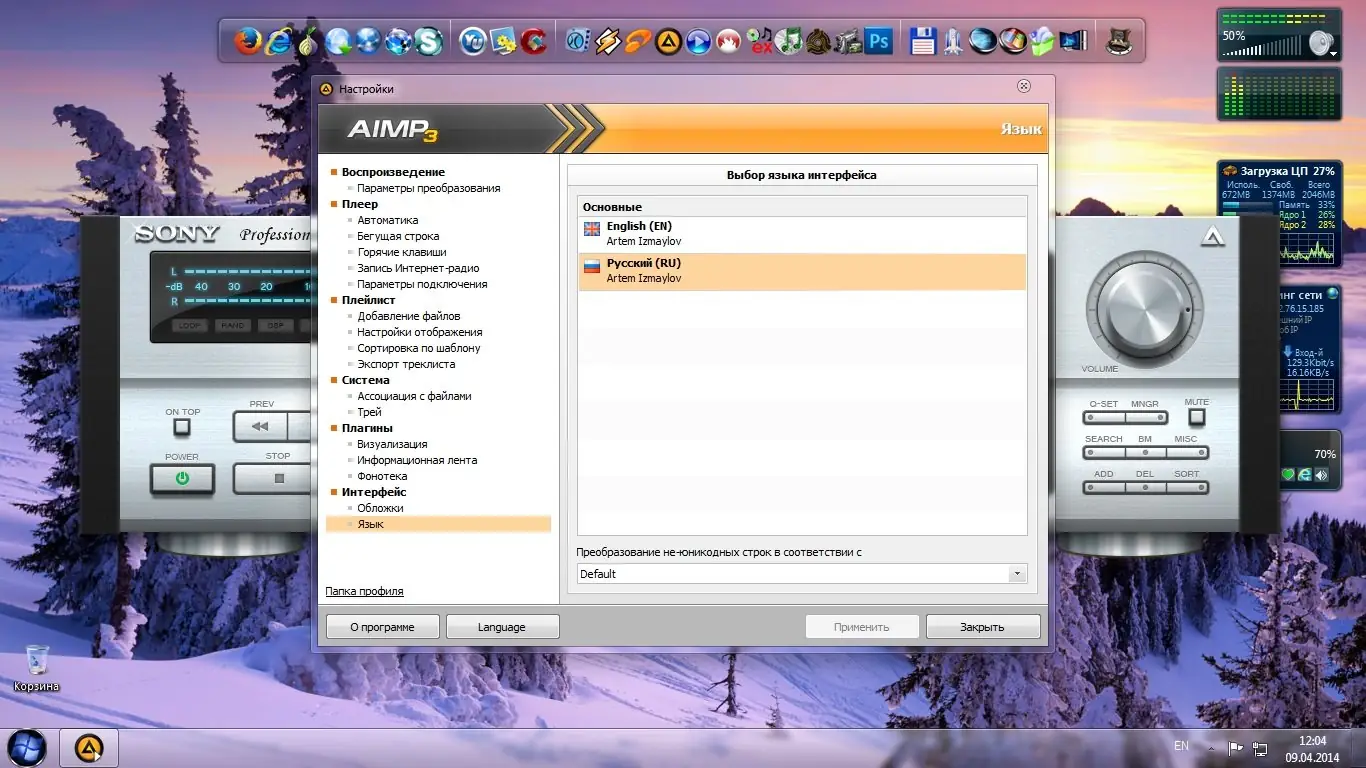Go to Горячие клавиши settings
The width and height of the screenshot is (1366, 768).
tap(402, 252)
